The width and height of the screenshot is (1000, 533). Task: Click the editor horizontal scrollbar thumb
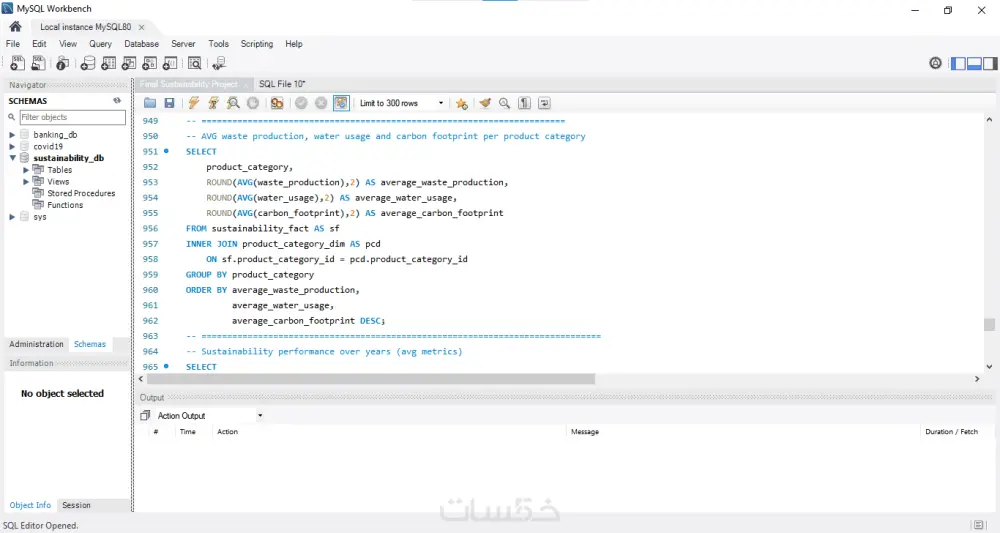pos(371,379)
